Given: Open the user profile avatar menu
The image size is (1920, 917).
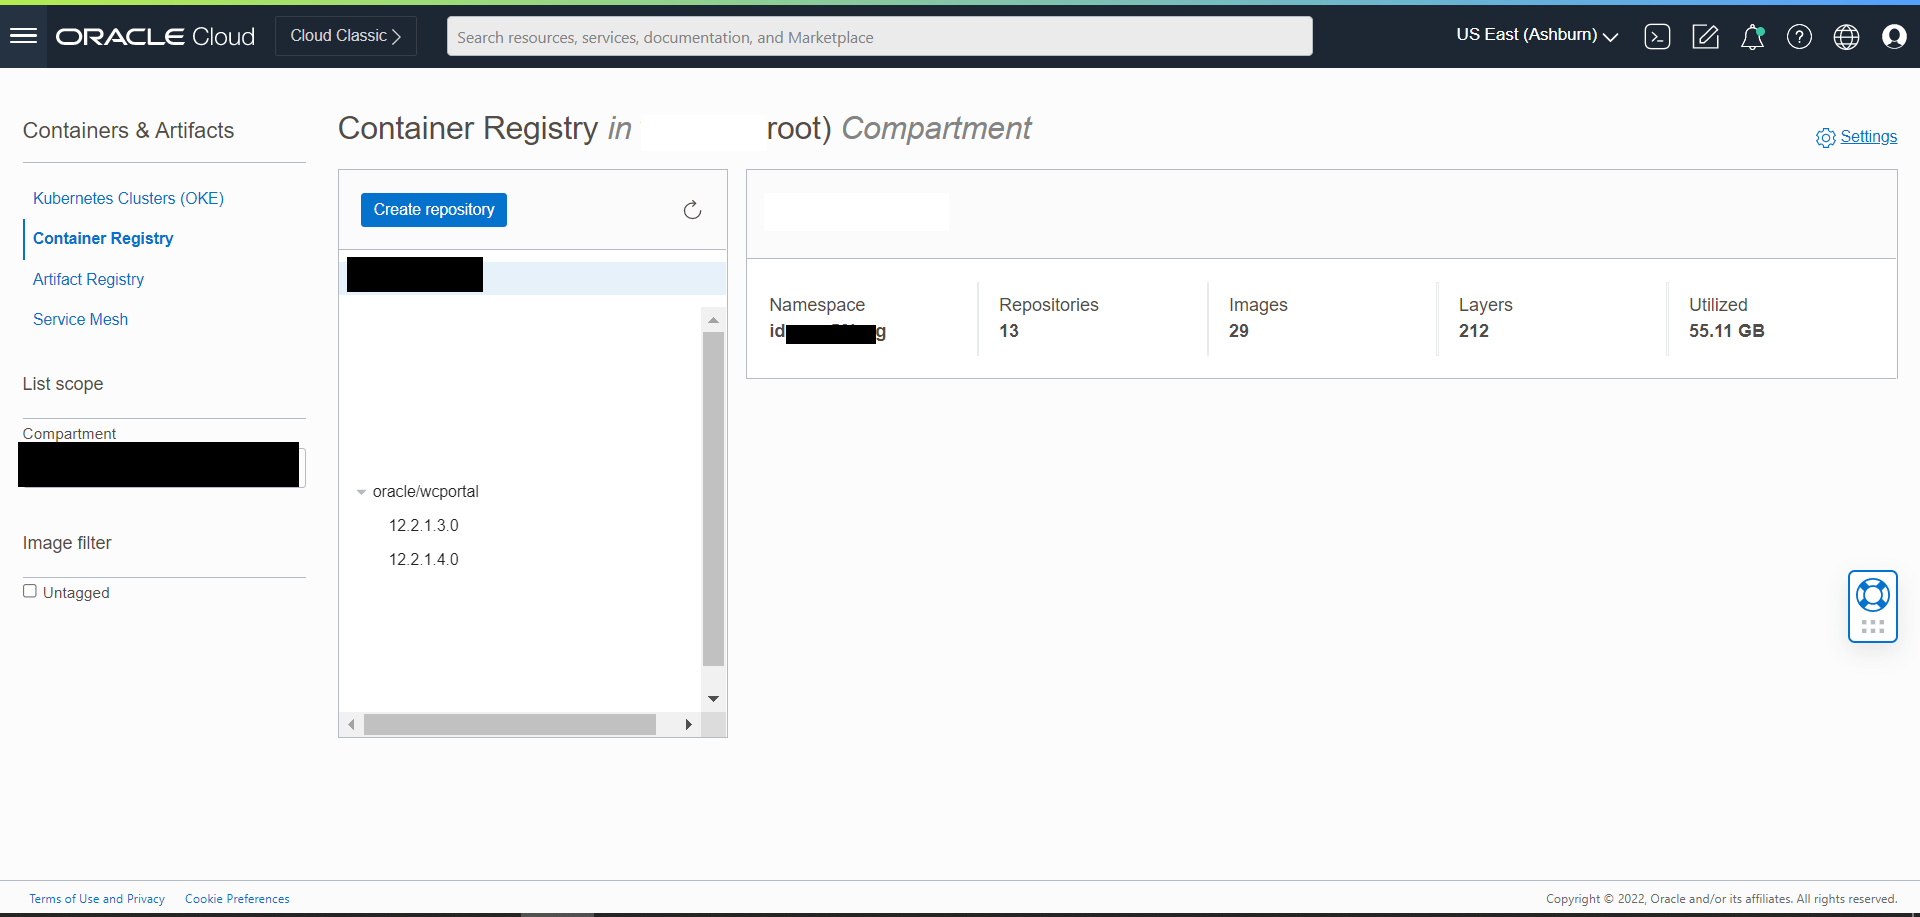Looking at the screenshot, I should pyautogui.click(x=1894, y=37).
